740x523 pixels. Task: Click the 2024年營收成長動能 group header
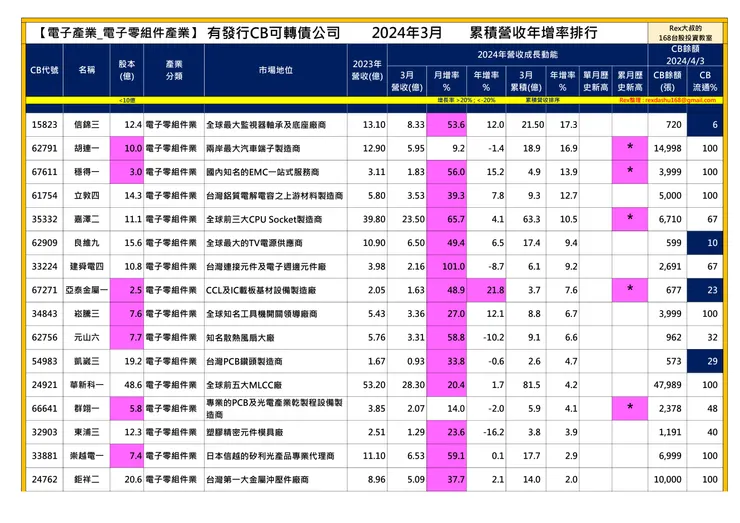coord(518,55)
